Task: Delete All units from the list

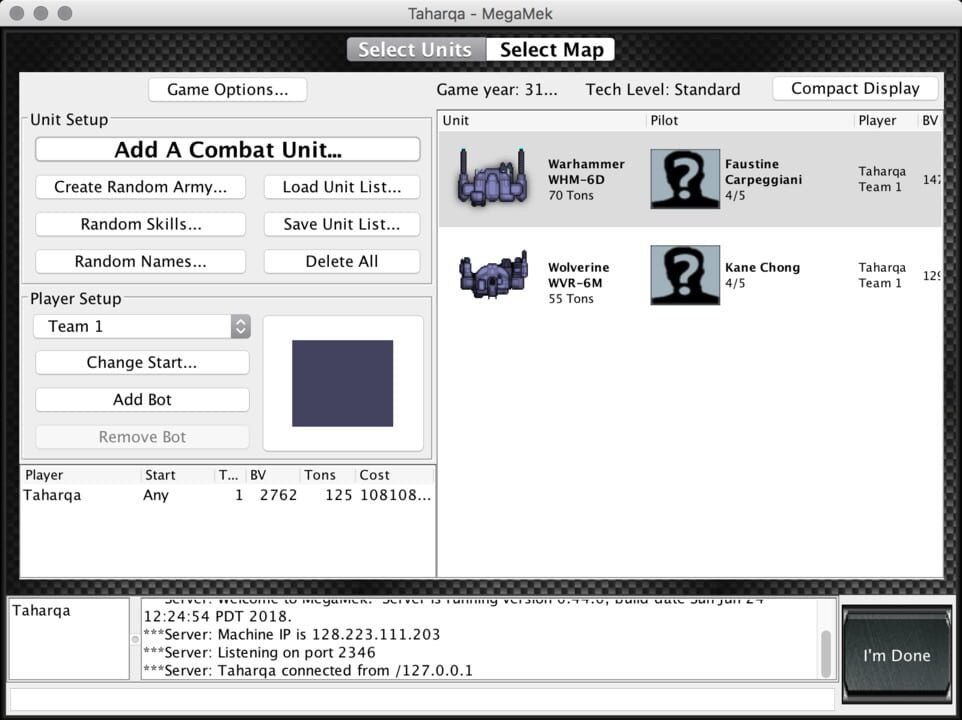Action: 341,261
